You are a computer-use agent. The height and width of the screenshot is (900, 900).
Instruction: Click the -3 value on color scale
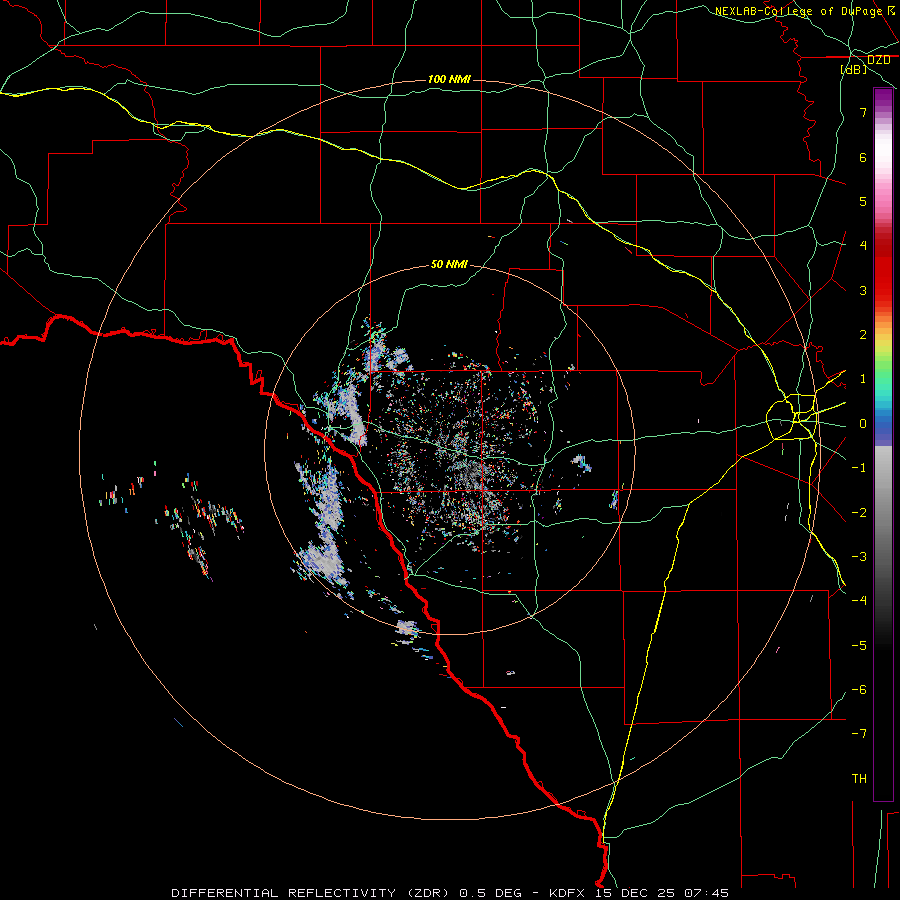(x=859, y=557)
